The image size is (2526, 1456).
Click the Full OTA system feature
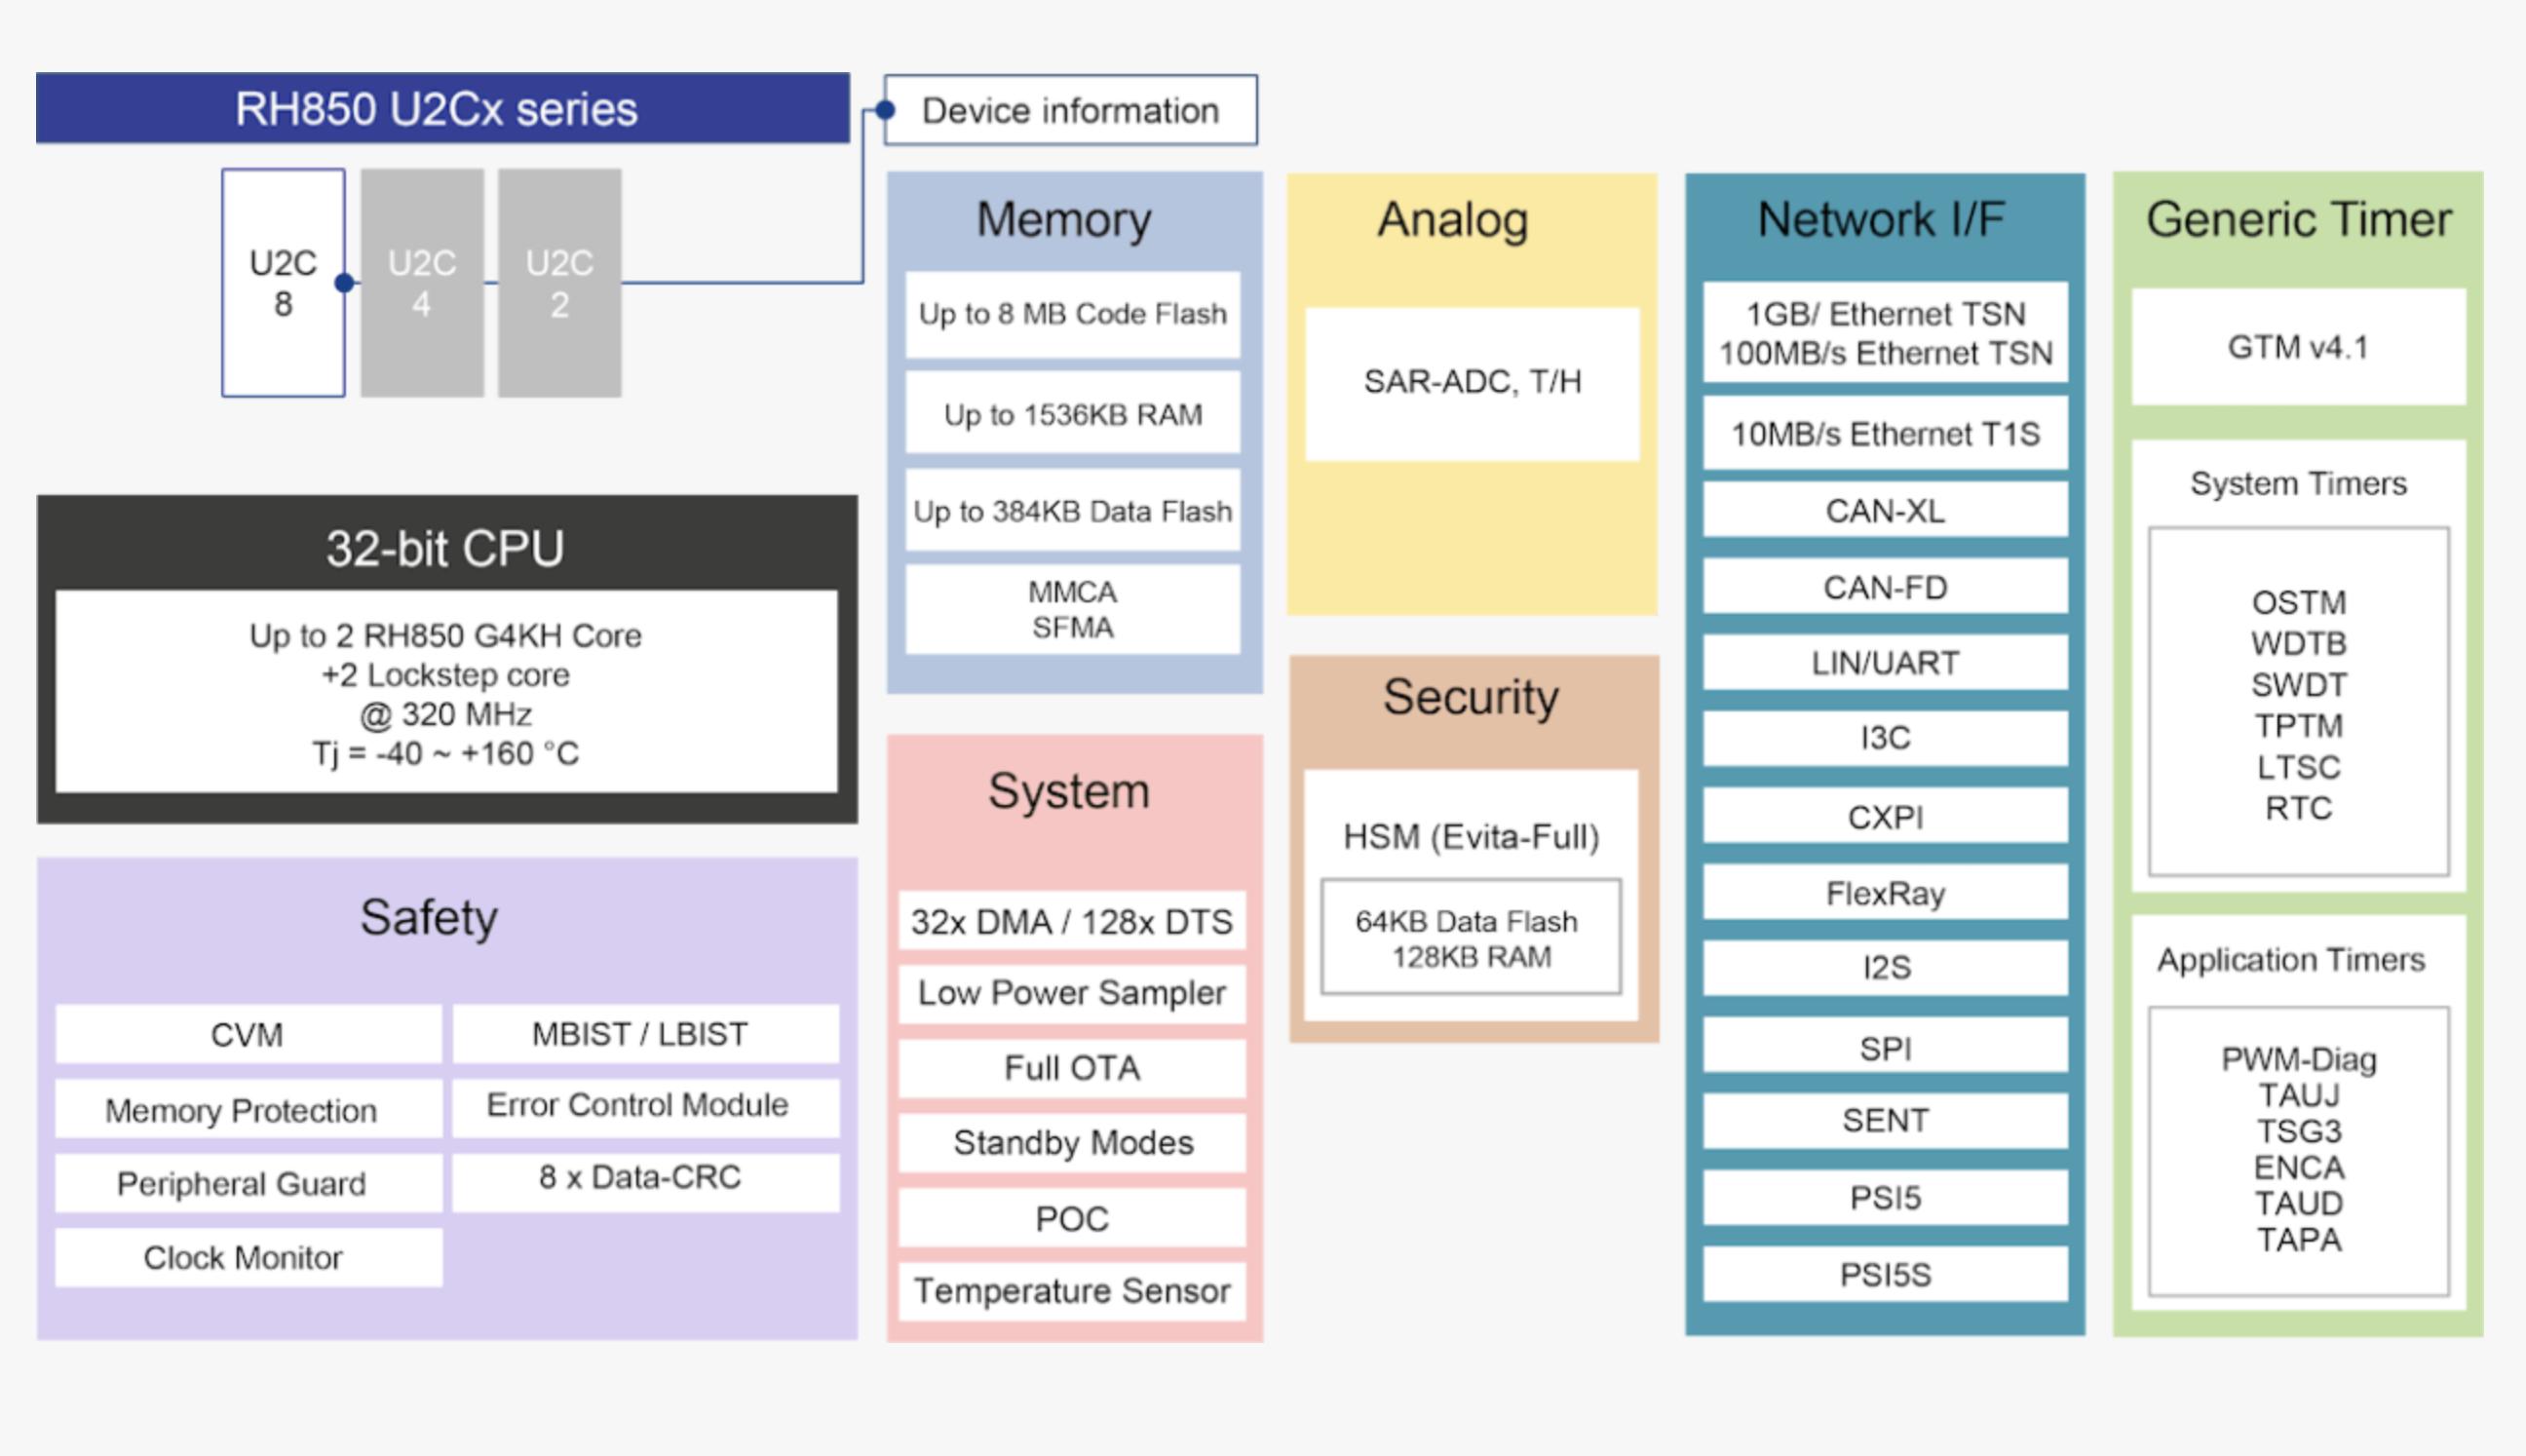pyautogui.click(x=1071, y=1068)
